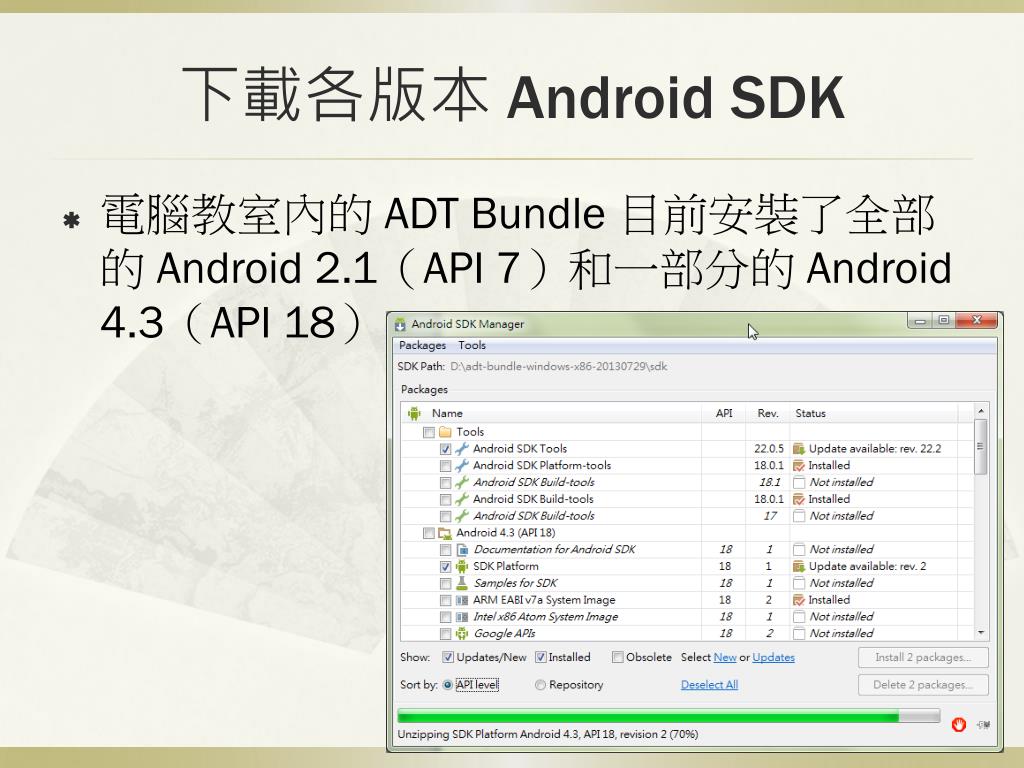This screenshot has width=1024, height=768.
Task: Check Android SDK Build-tools rev 18.1 checkbox
Action: point(445,483)
